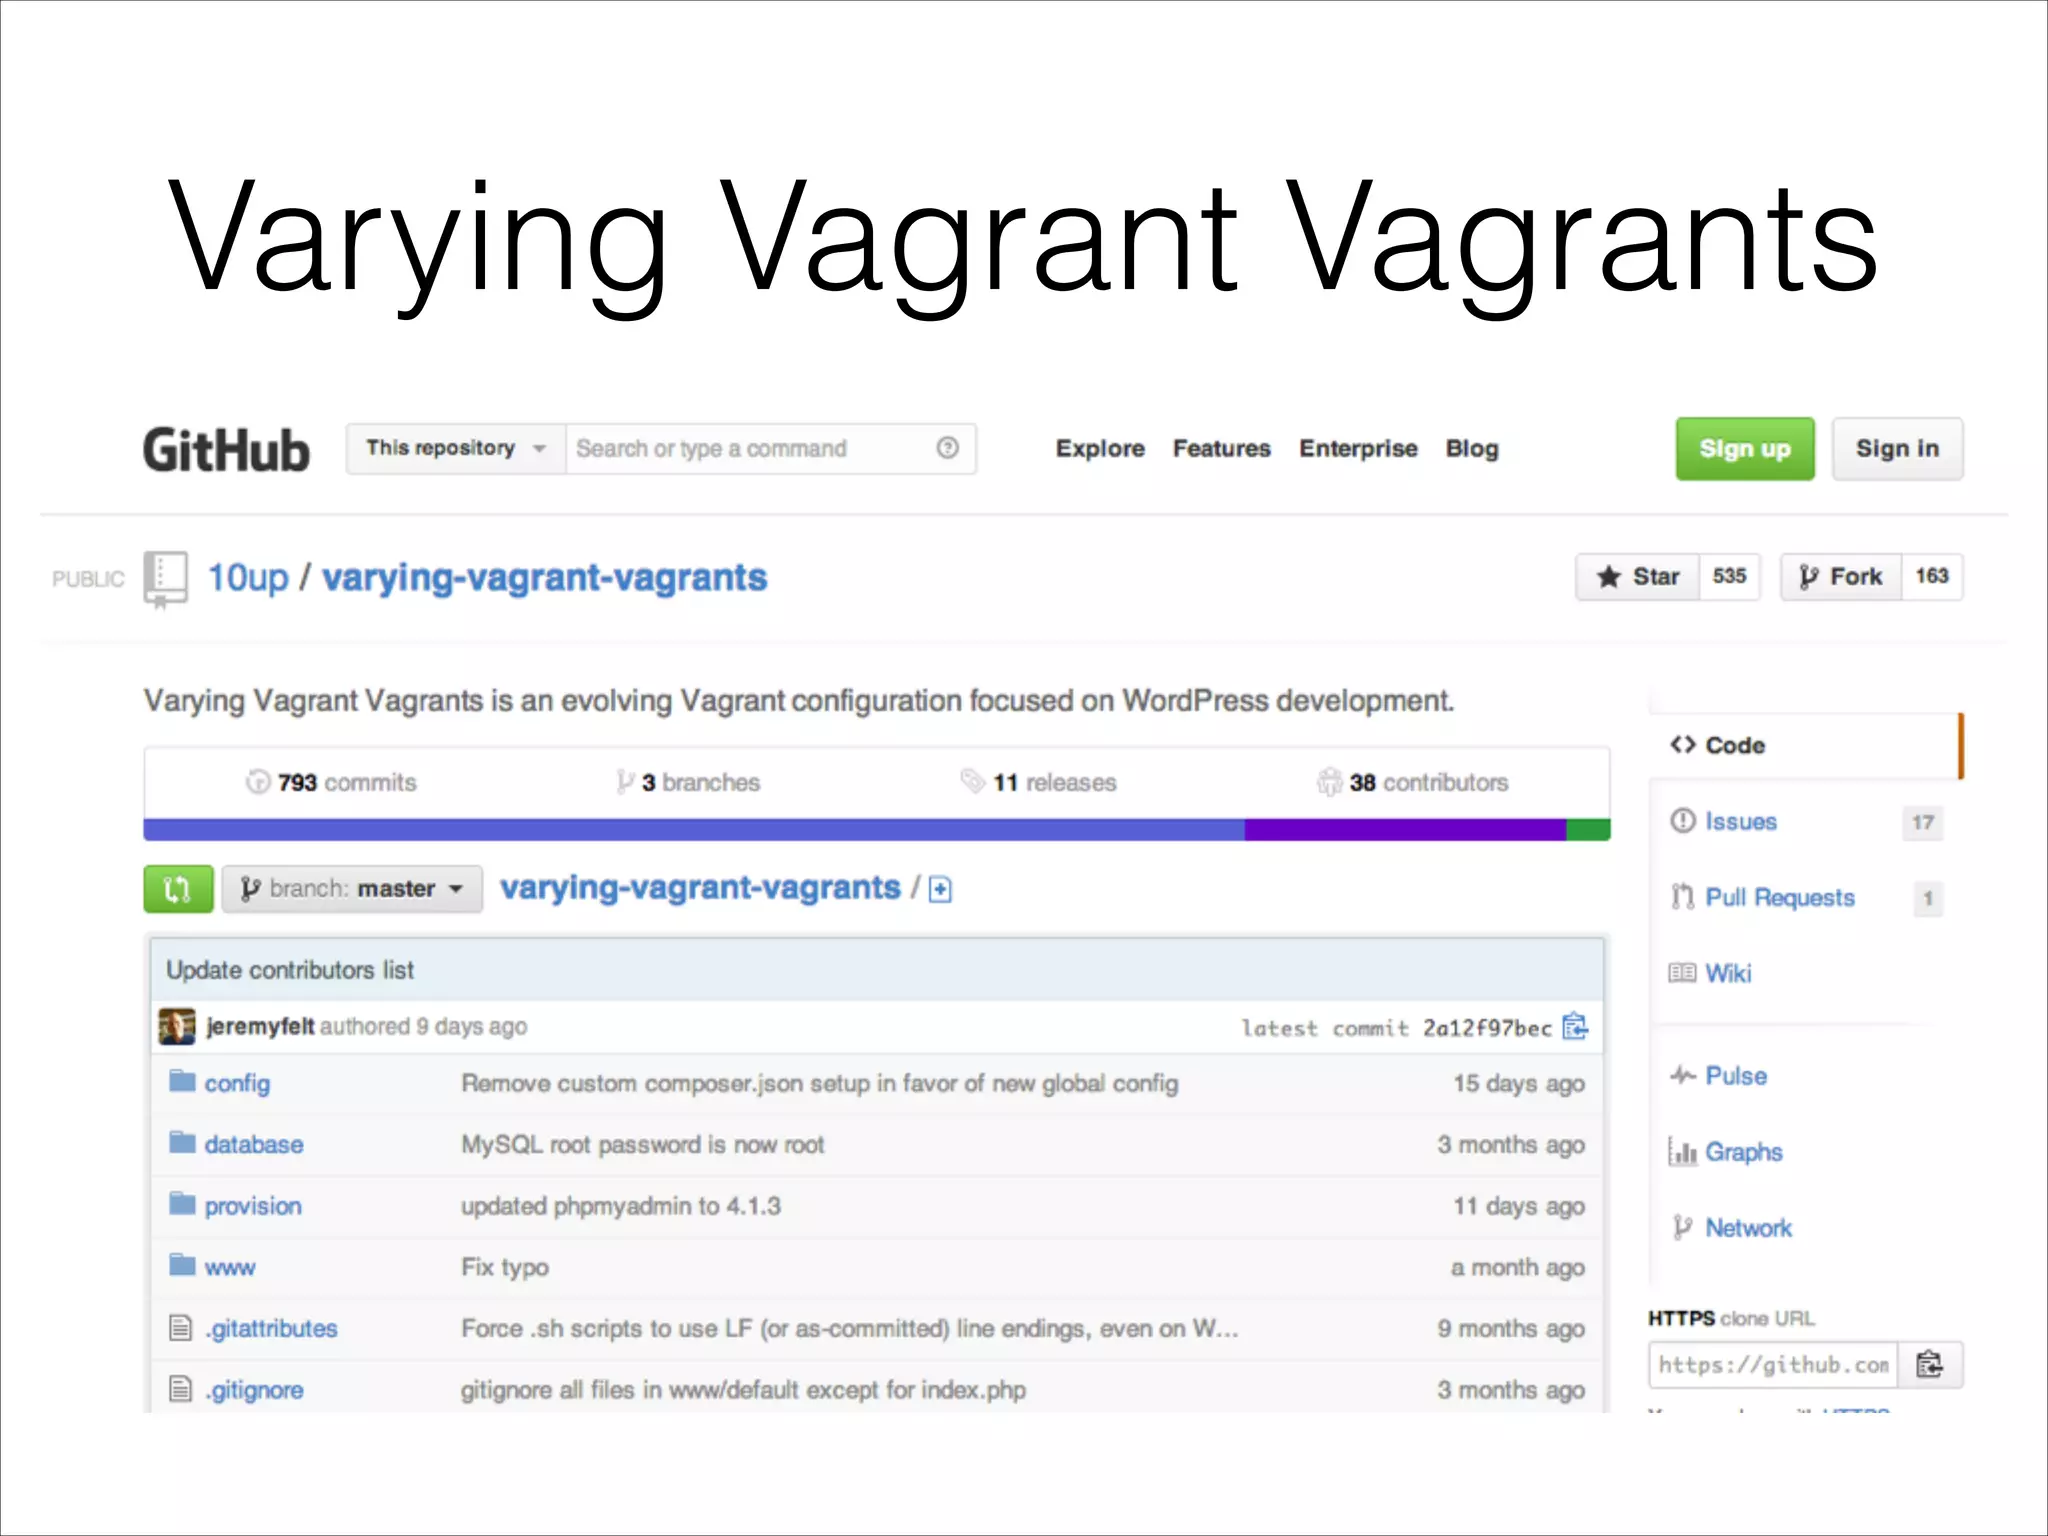2048x1536 pixels.
Task: View the 535 stargazers count
Action: (x=1729, y=577)
